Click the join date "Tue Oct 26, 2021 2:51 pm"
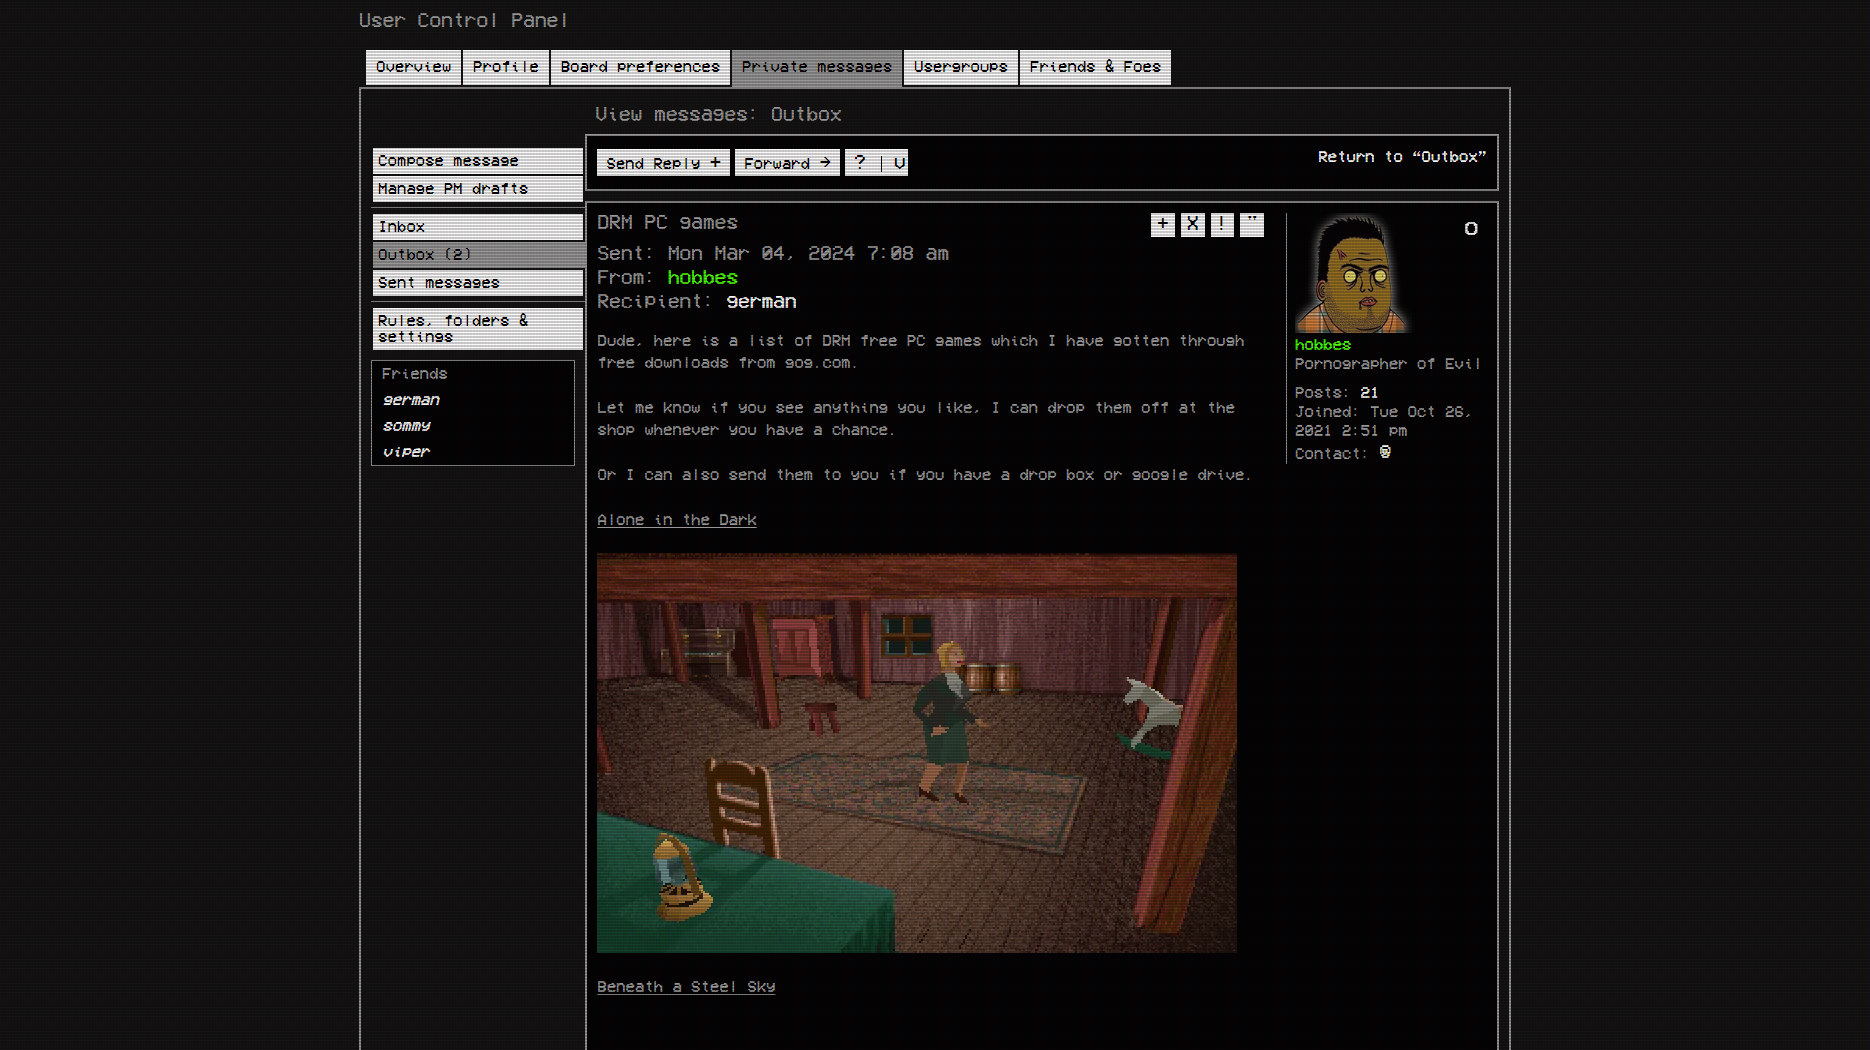The width and height of the screenshot is (1870, 1050). 1383,421
